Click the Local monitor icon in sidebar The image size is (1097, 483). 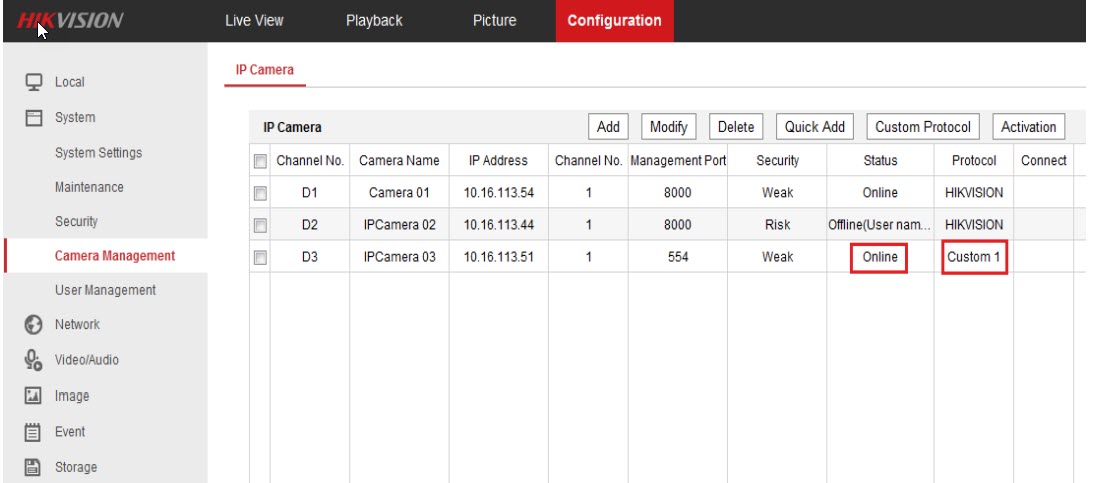coord(33,82)
